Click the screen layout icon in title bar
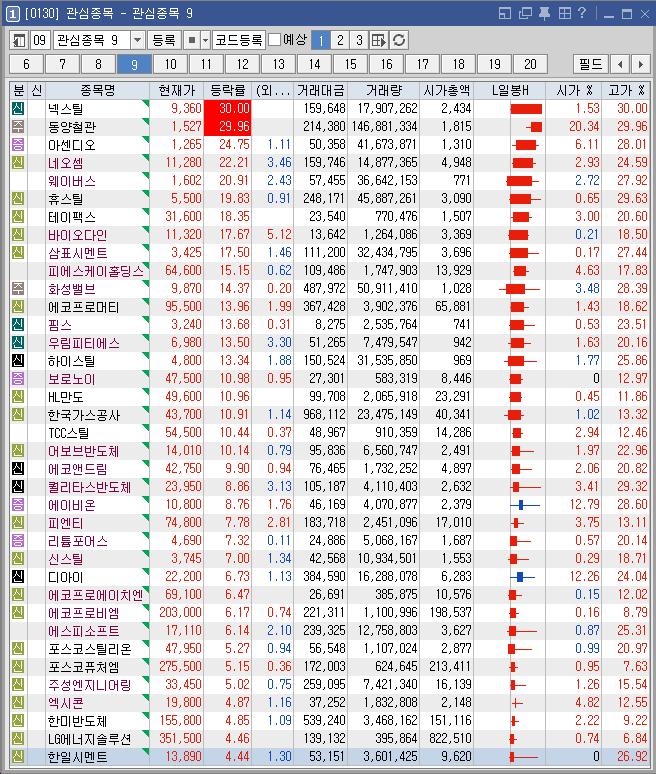Screen dimensions: 656x774 [504, 13]
